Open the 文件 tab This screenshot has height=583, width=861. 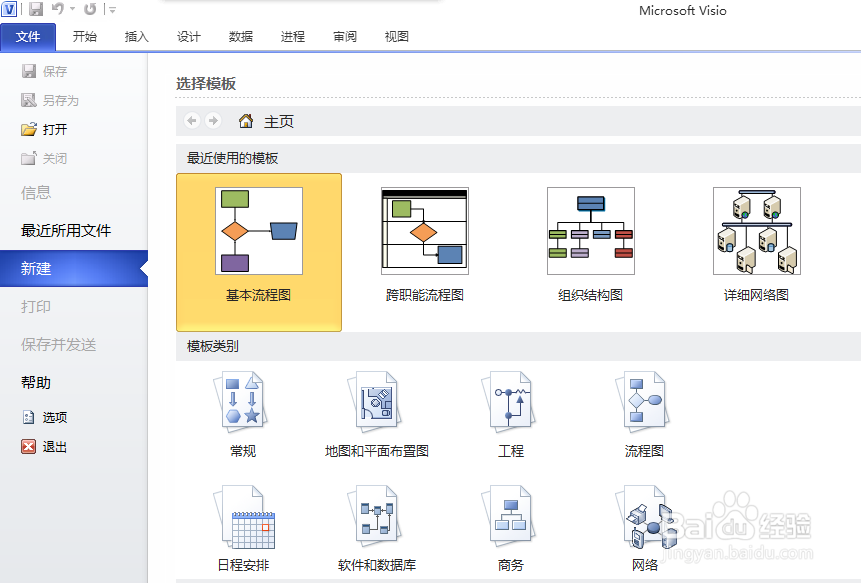pyautogui.click(x=28, y=37)
